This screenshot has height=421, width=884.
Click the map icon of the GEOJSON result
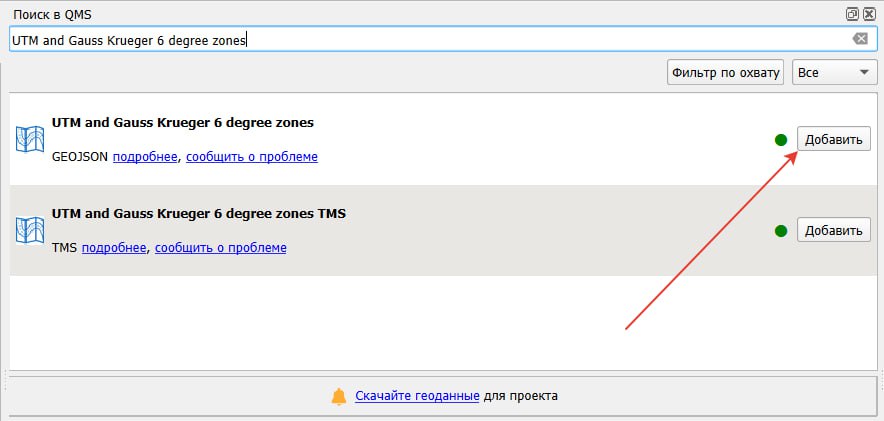[30, 139]
